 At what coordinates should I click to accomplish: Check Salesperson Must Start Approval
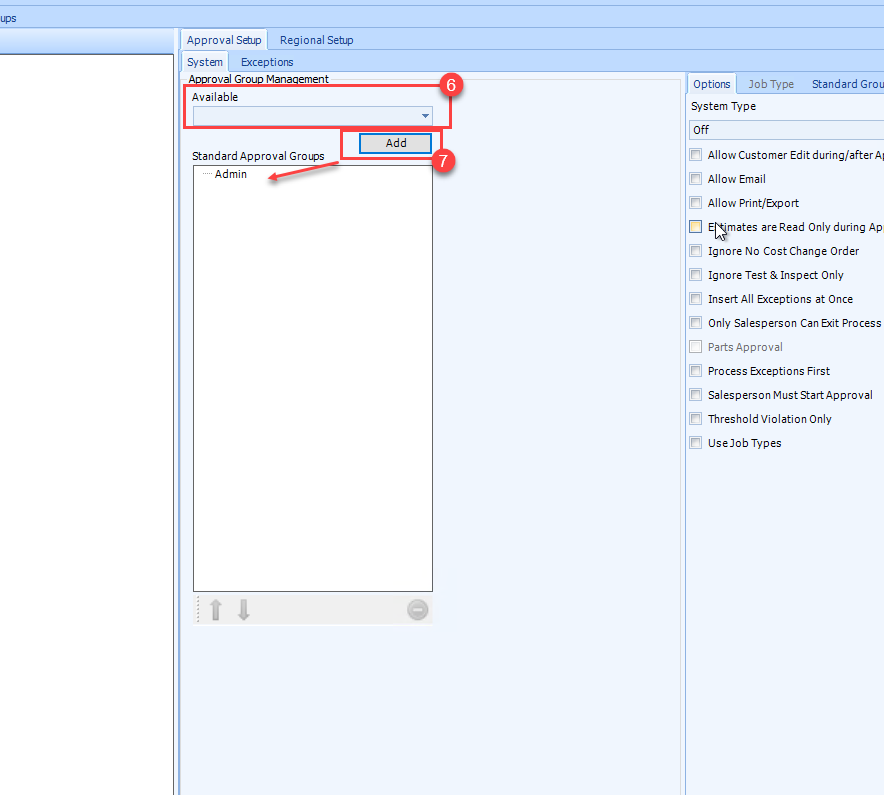696,395
